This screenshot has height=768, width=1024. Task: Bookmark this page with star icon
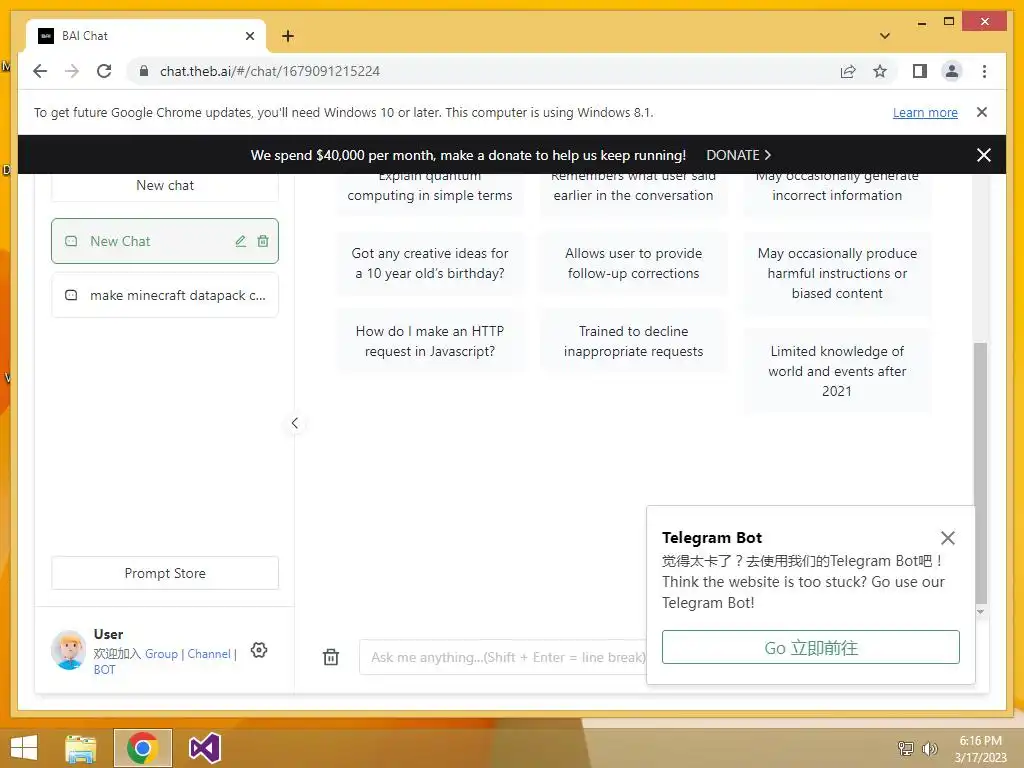point(880,71)
